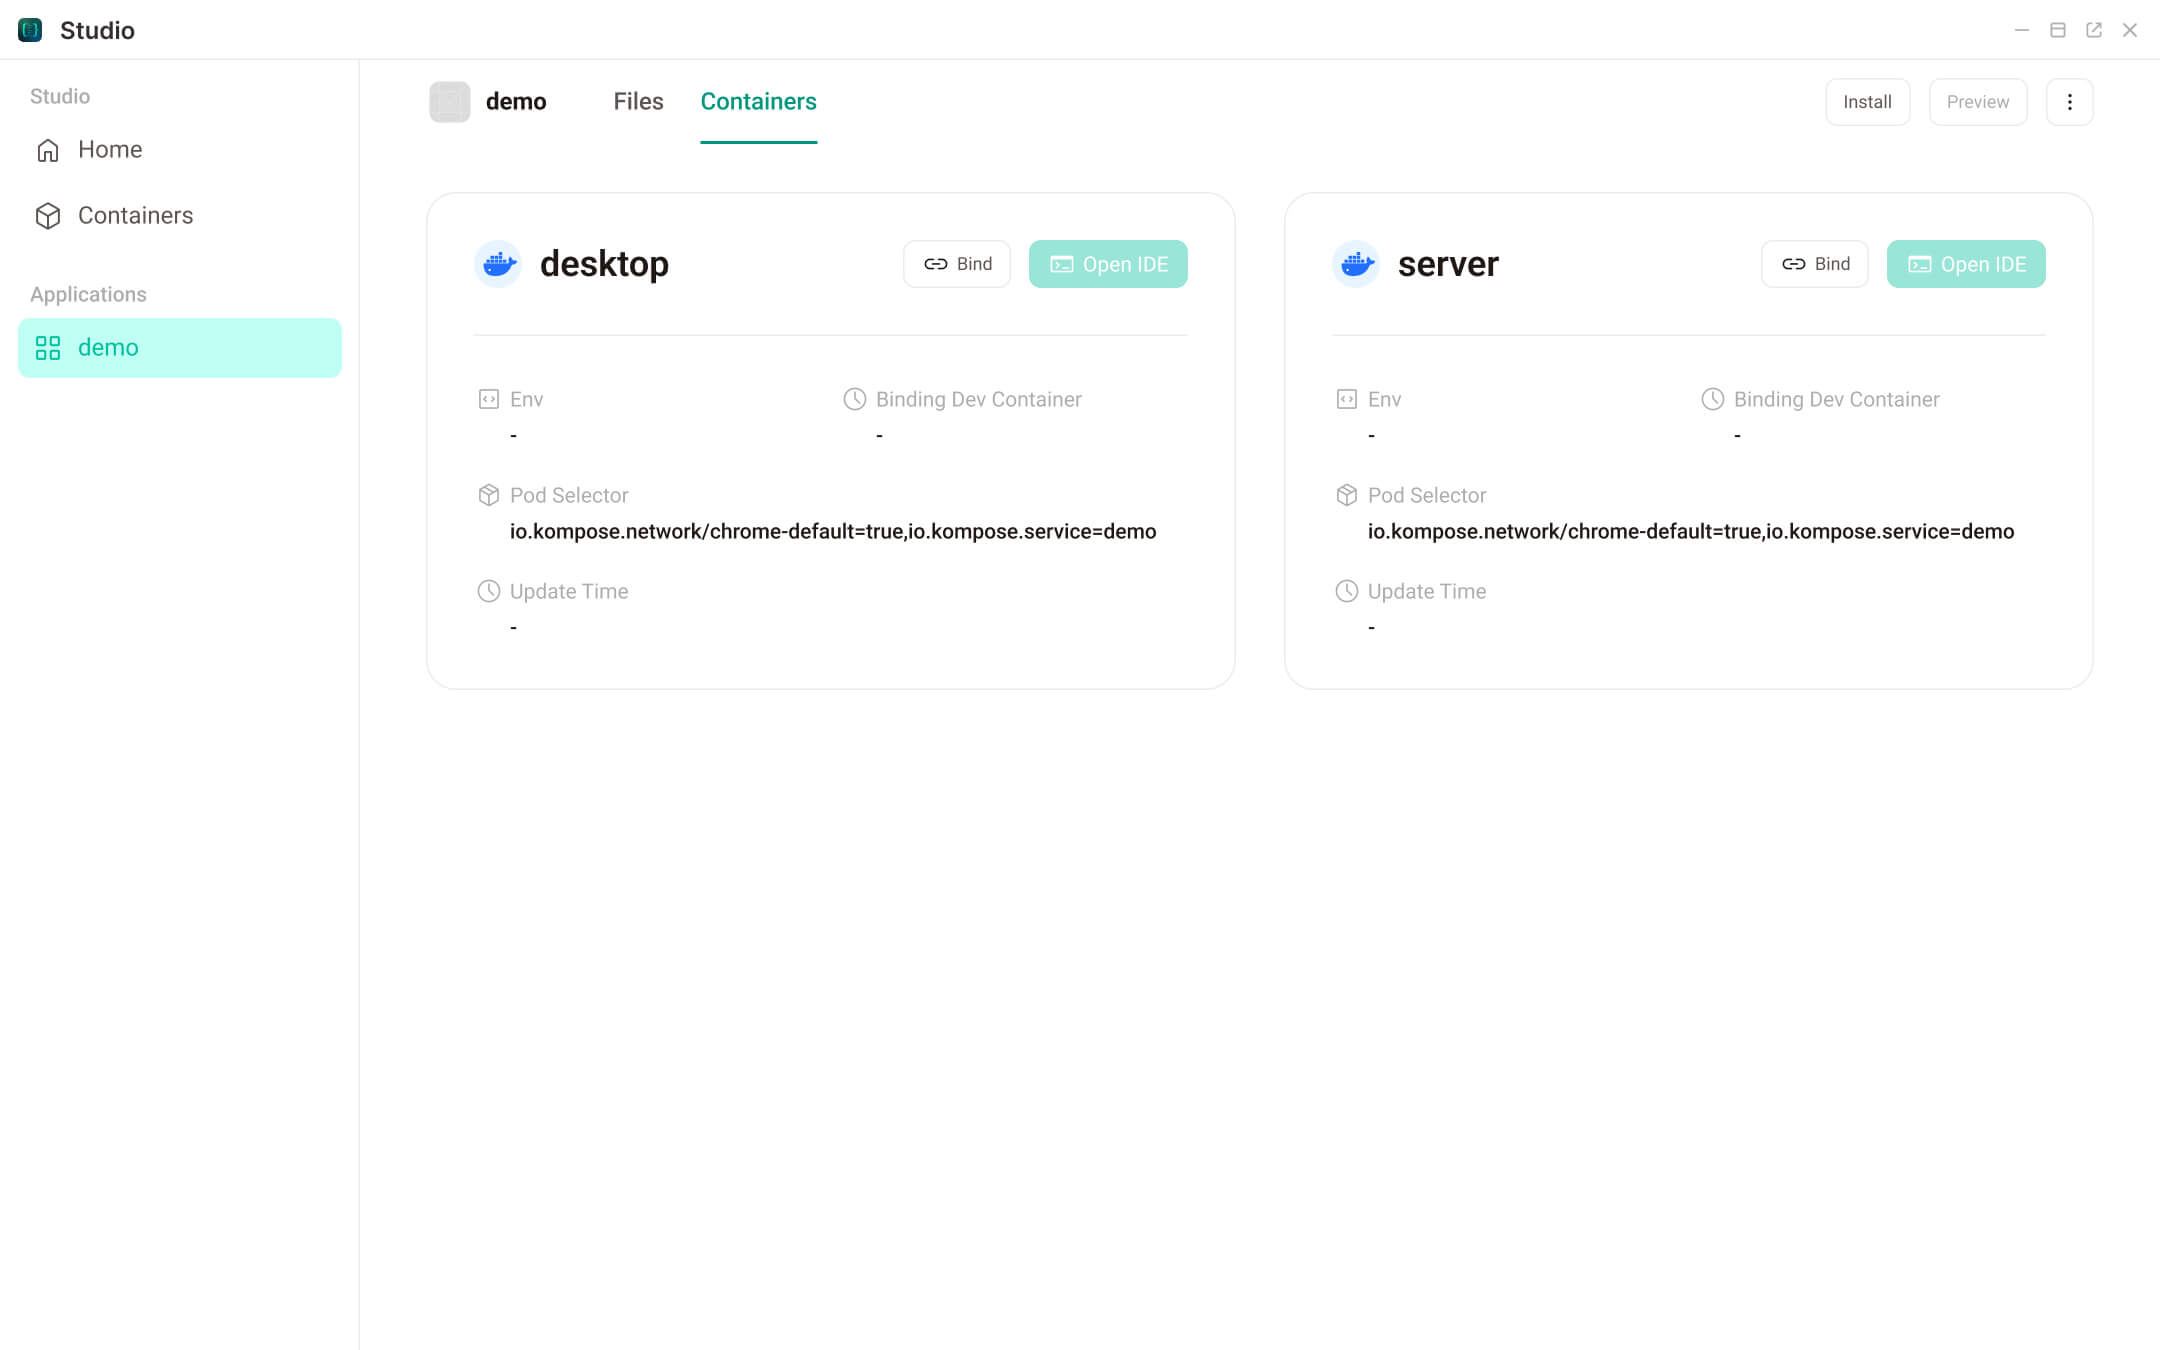Open IDE for the desktop container
This screenshot has height=1350, width=2160.
point(1108,264)
